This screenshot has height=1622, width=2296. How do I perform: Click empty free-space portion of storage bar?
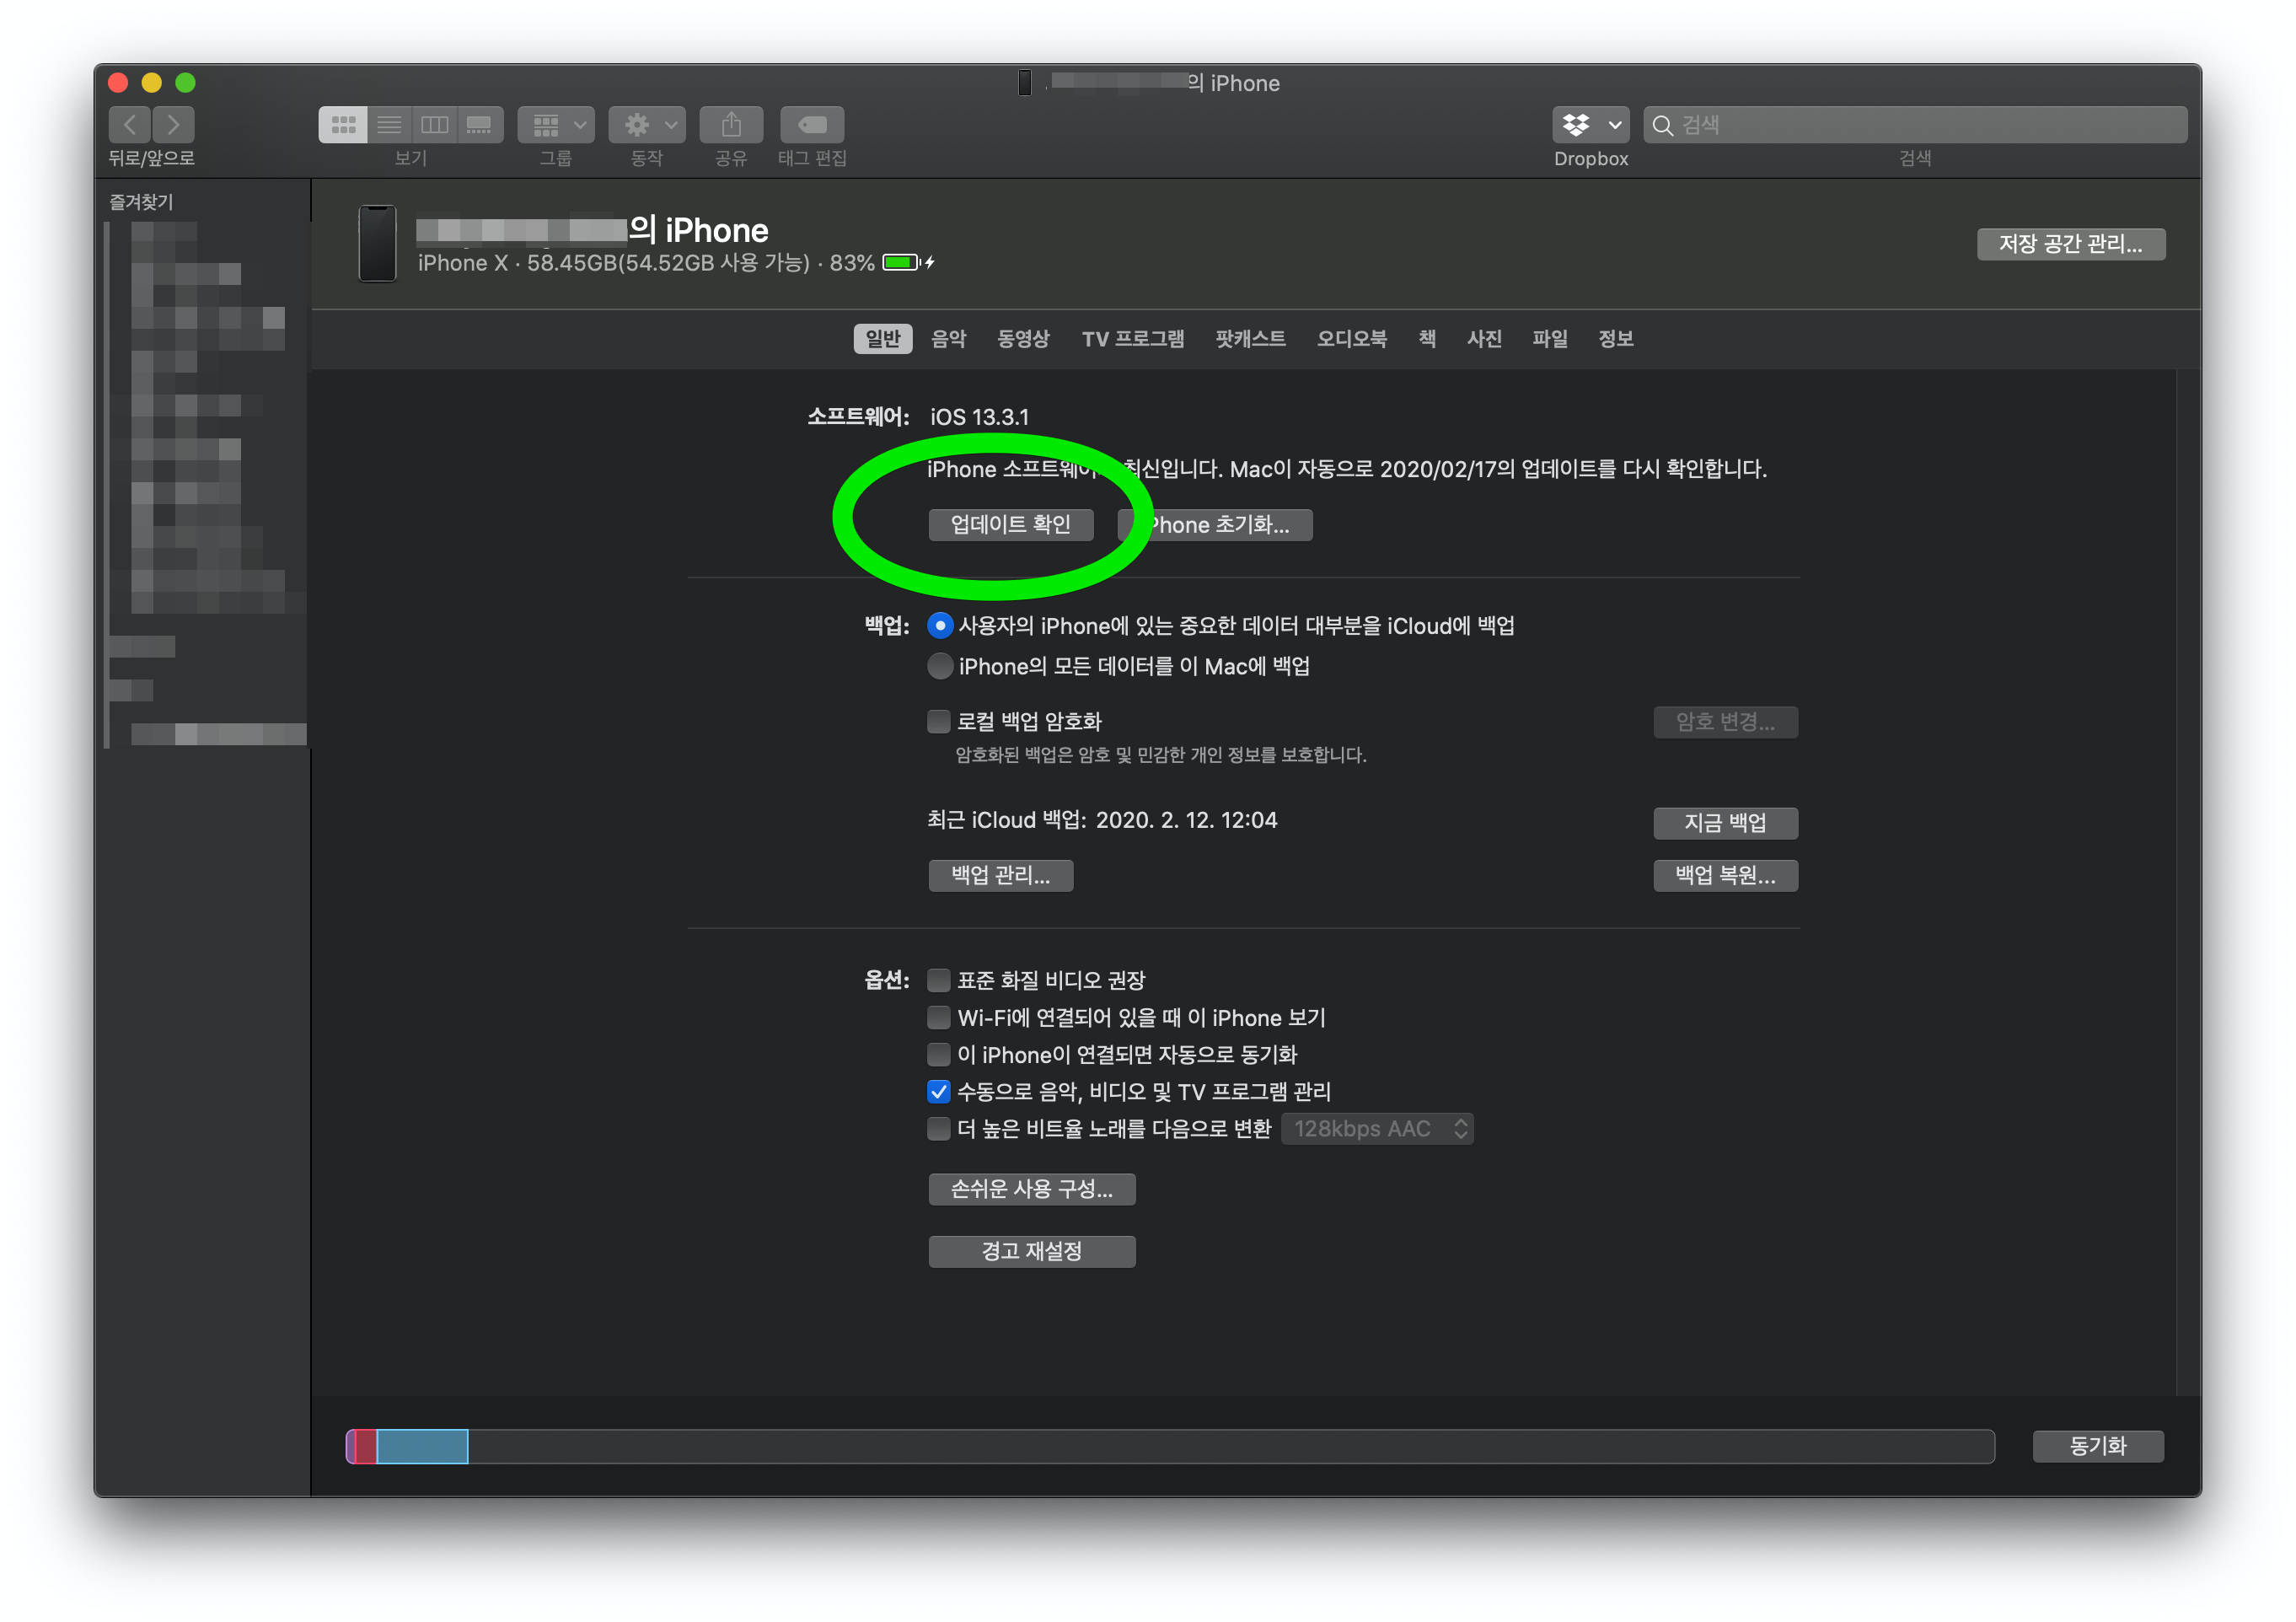point(1231,1446)
